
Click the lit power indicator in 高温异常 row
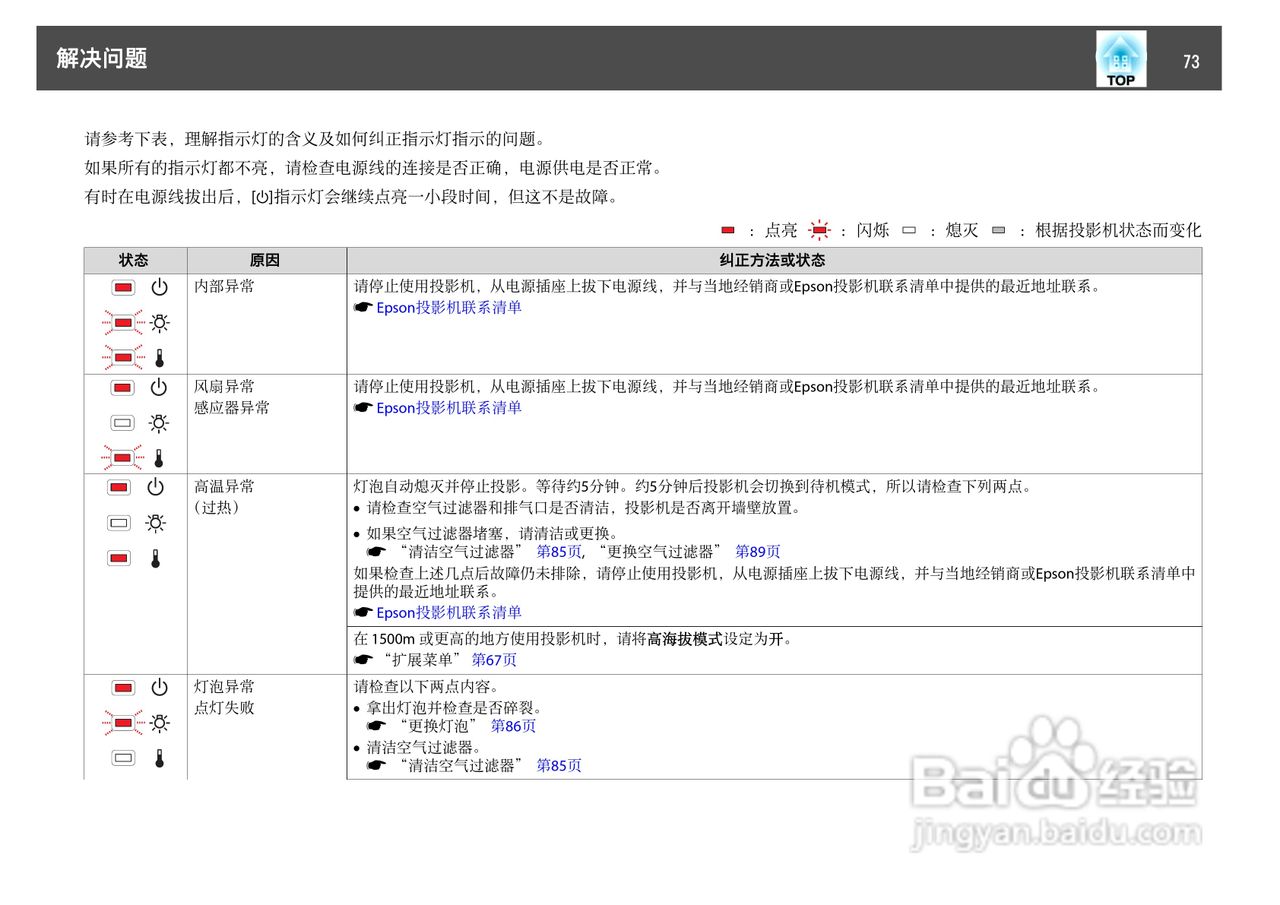pyautogui.click(x=119, y=487)
